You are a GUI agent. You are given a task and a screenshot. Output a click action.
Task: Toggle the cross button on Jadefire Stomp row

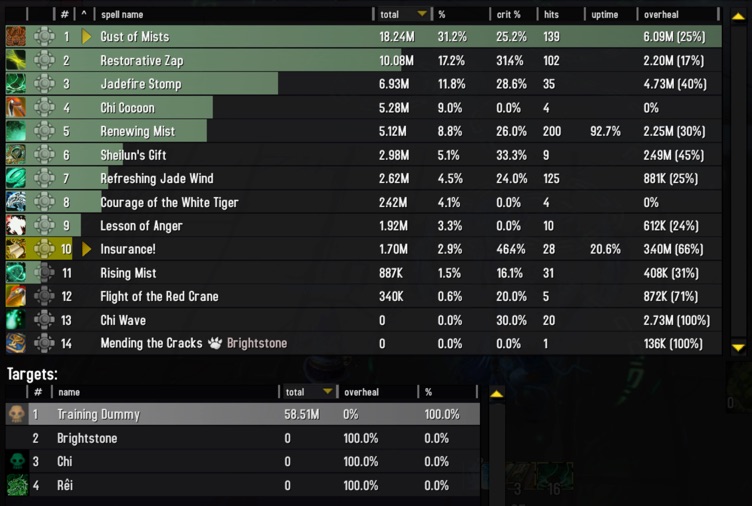[x=44, y=84]
